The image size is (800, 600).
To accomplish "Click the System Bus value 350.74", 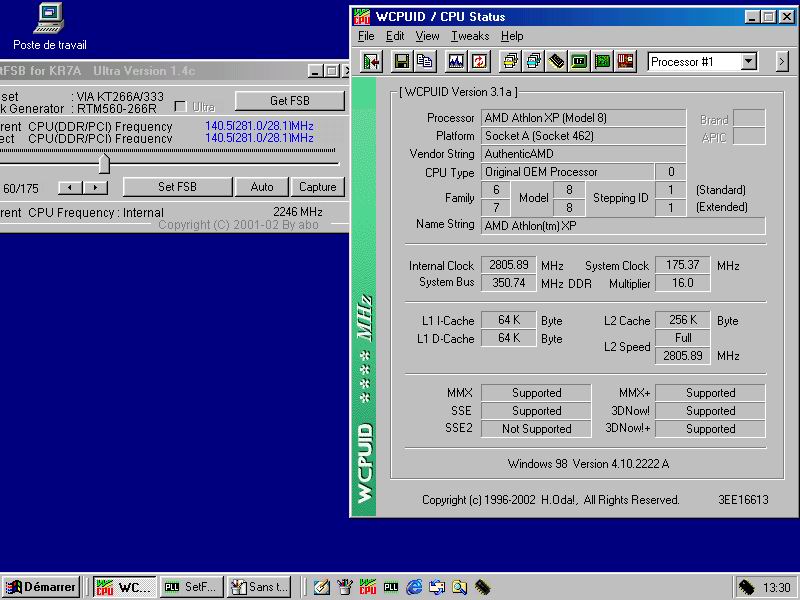I will (x=509, y=283).
